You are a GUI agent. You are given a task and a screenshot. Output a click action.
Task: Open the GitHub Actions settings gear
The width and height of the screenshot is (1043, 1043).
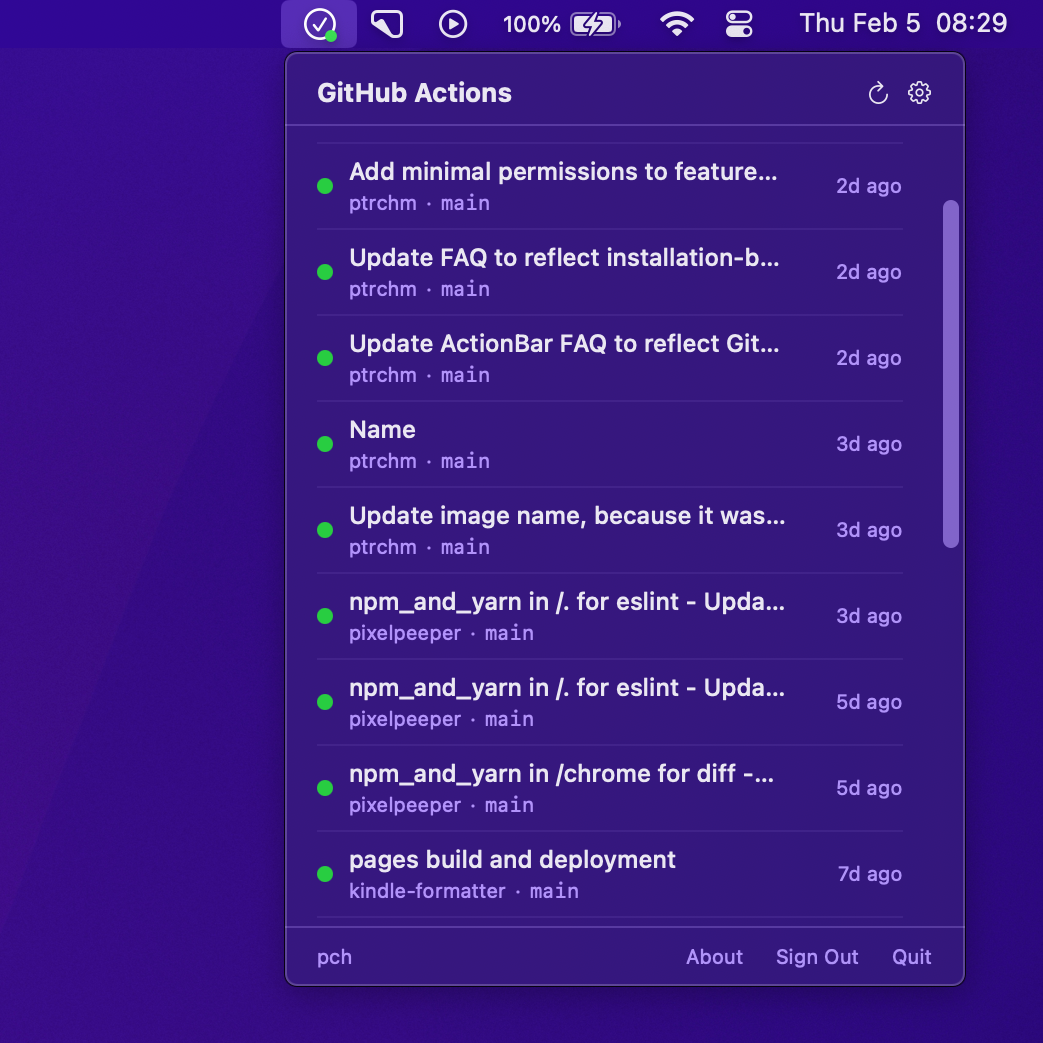point(919,92)
